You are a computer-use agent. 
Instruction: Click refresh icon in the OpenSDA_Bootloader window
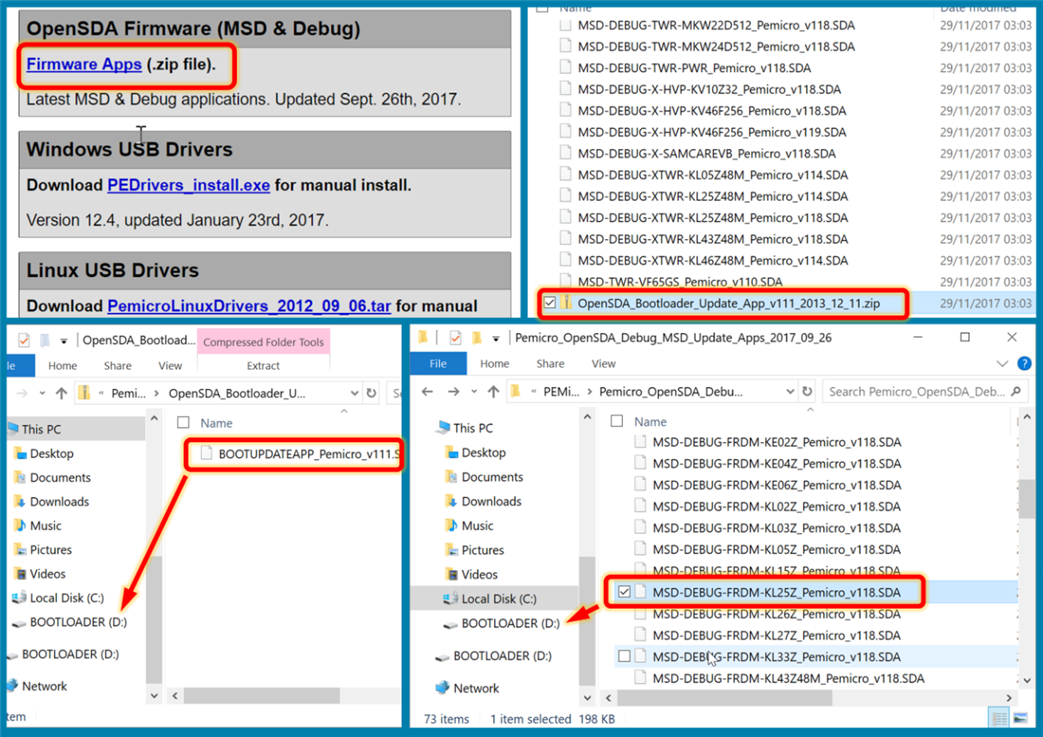pyautogui.click(x=371, y=393)
